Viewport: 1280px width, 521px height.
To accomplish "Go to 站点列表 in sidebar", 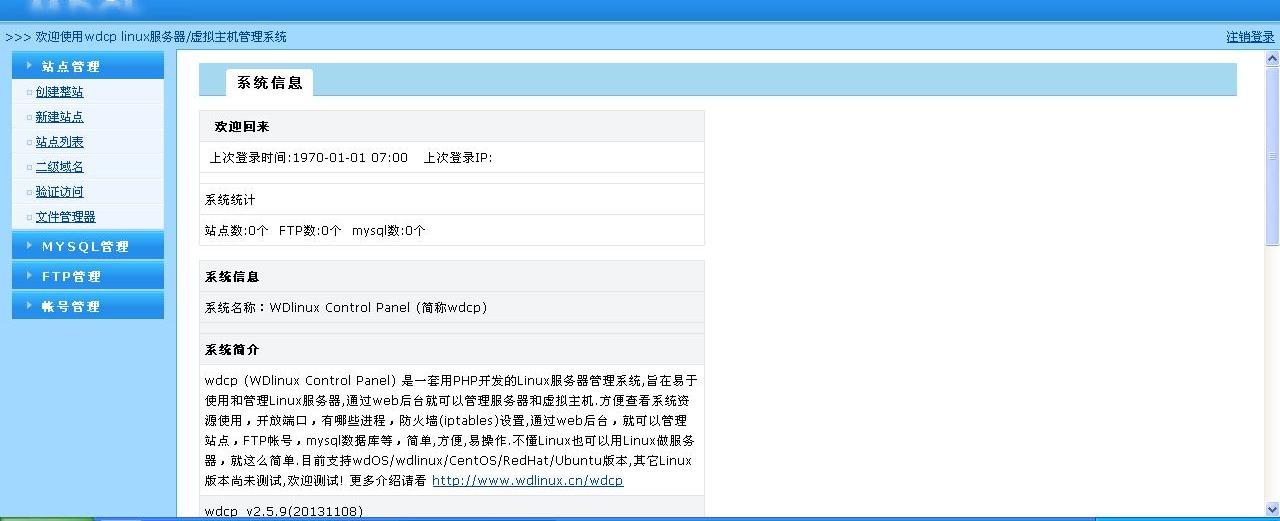I will click(59, 142).
